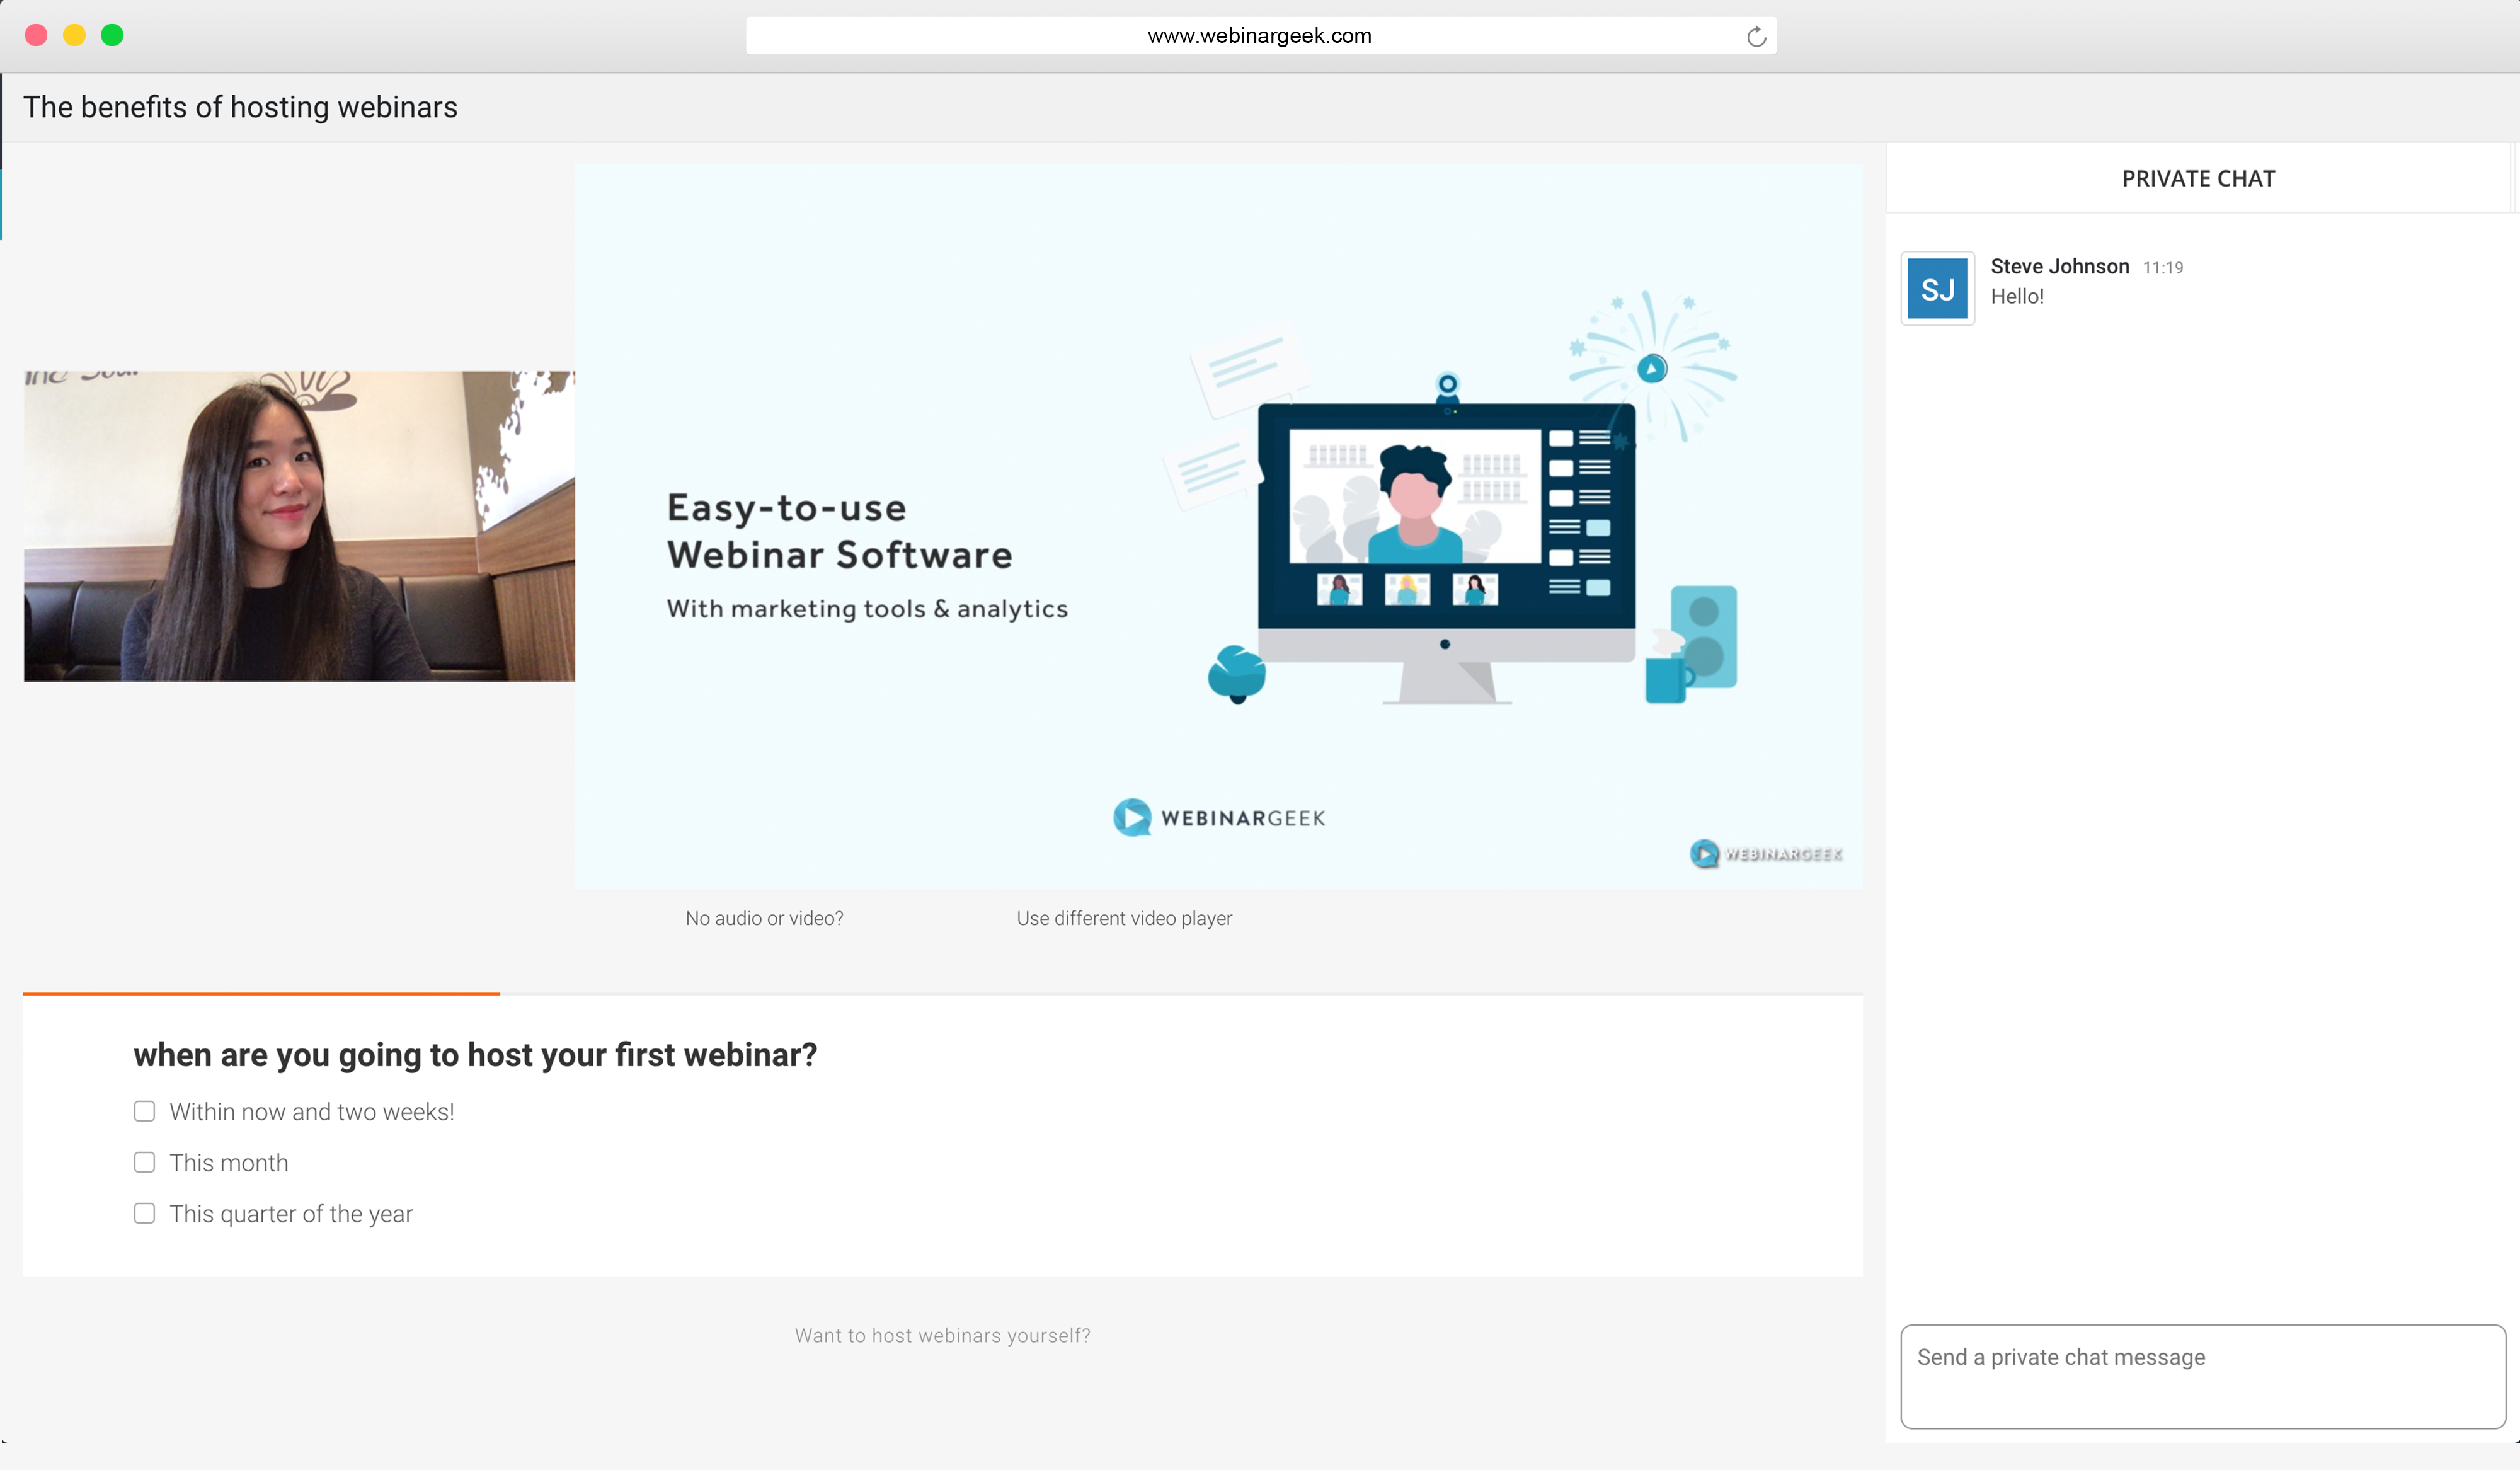Click the browser URL address bar
The height and width of the screenshot is (1470, 2520).
coord(1258,36)
